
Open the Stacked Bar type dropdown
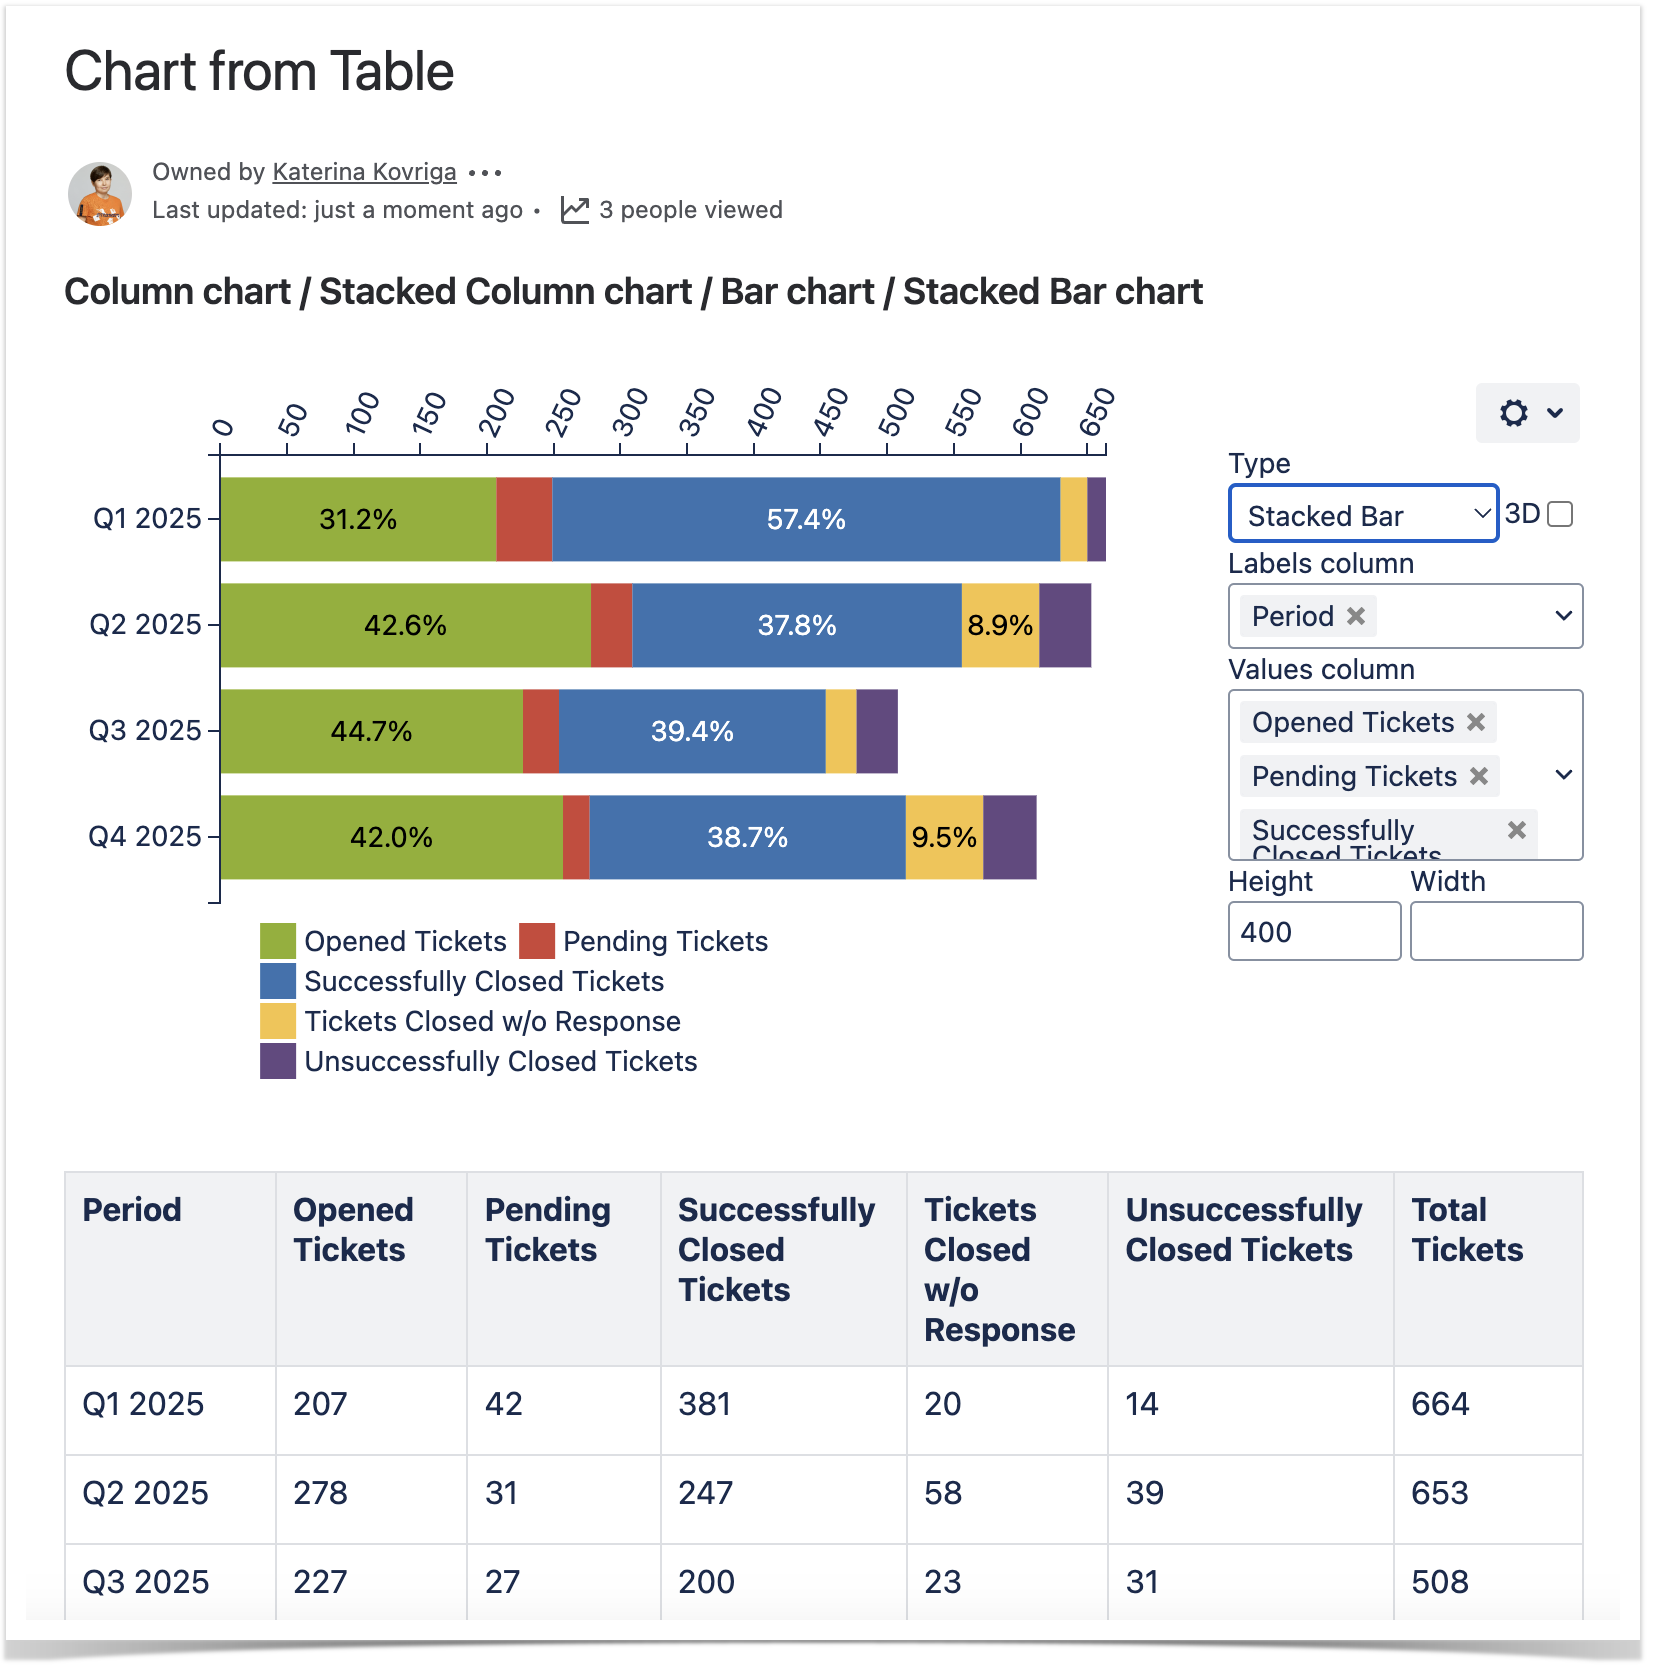[1362, 514]
